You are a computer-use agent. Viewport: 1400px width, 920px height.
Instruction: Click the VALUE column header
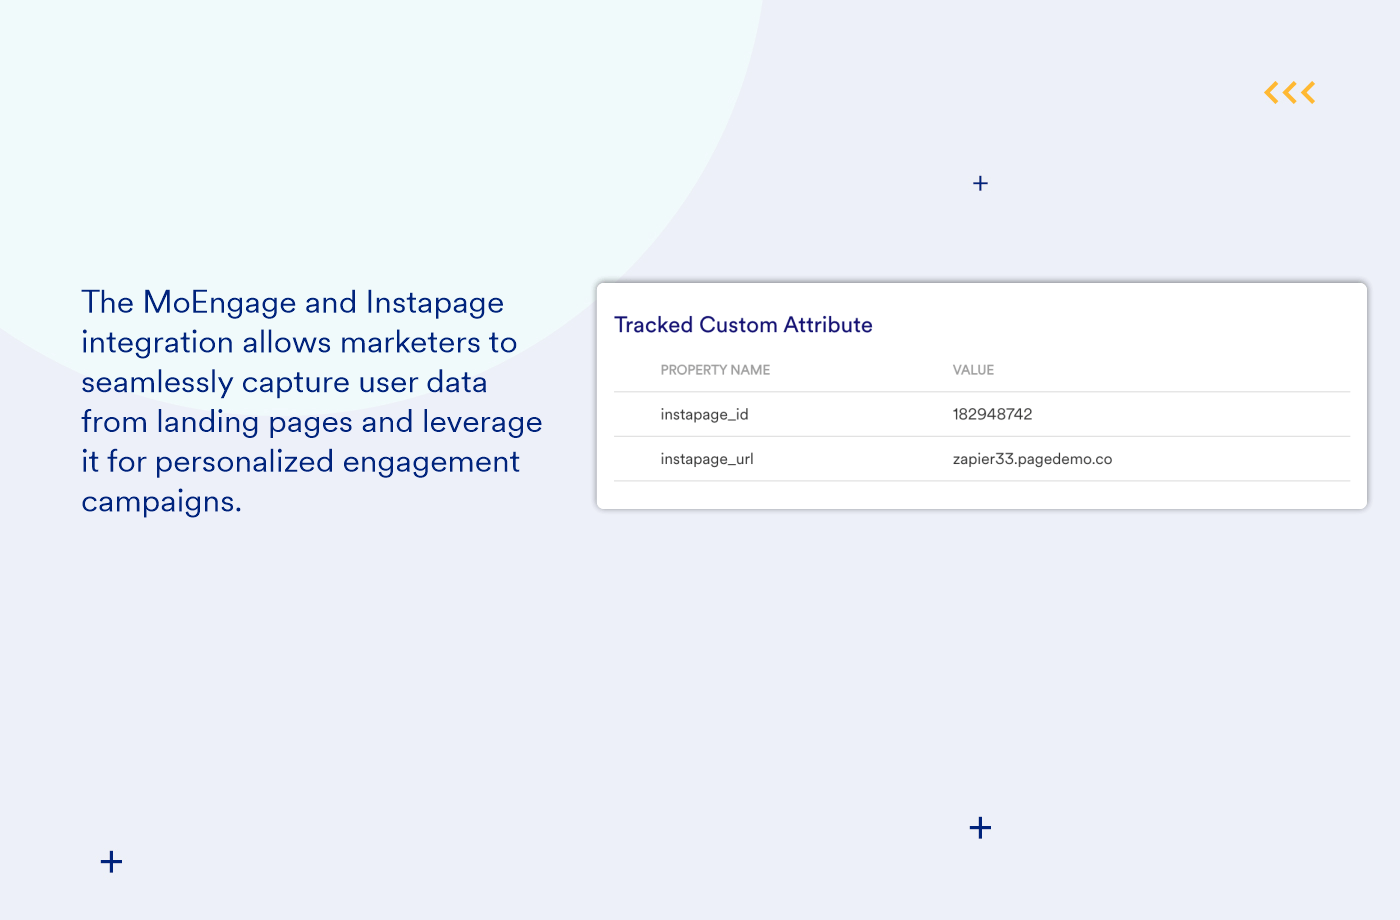[973, 370]
